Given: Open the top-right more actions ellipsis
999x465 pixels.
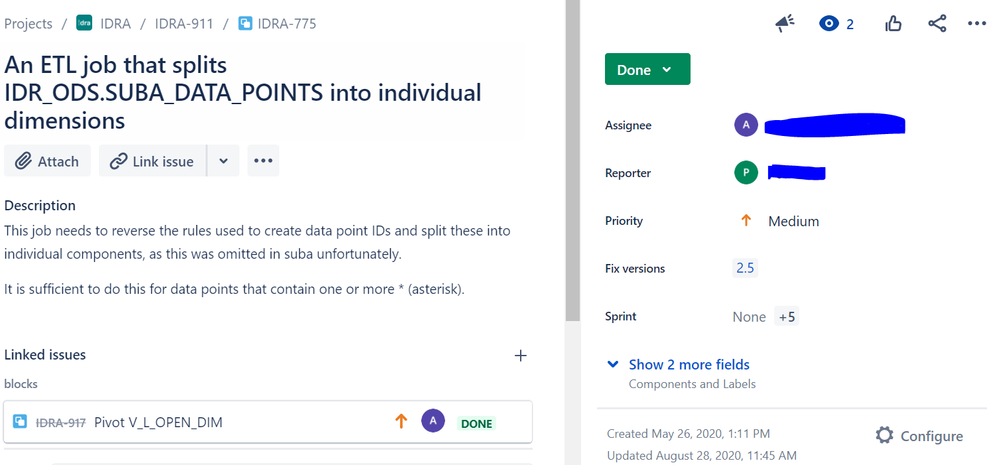Looking at the screenshot, I should click(977, 24).
